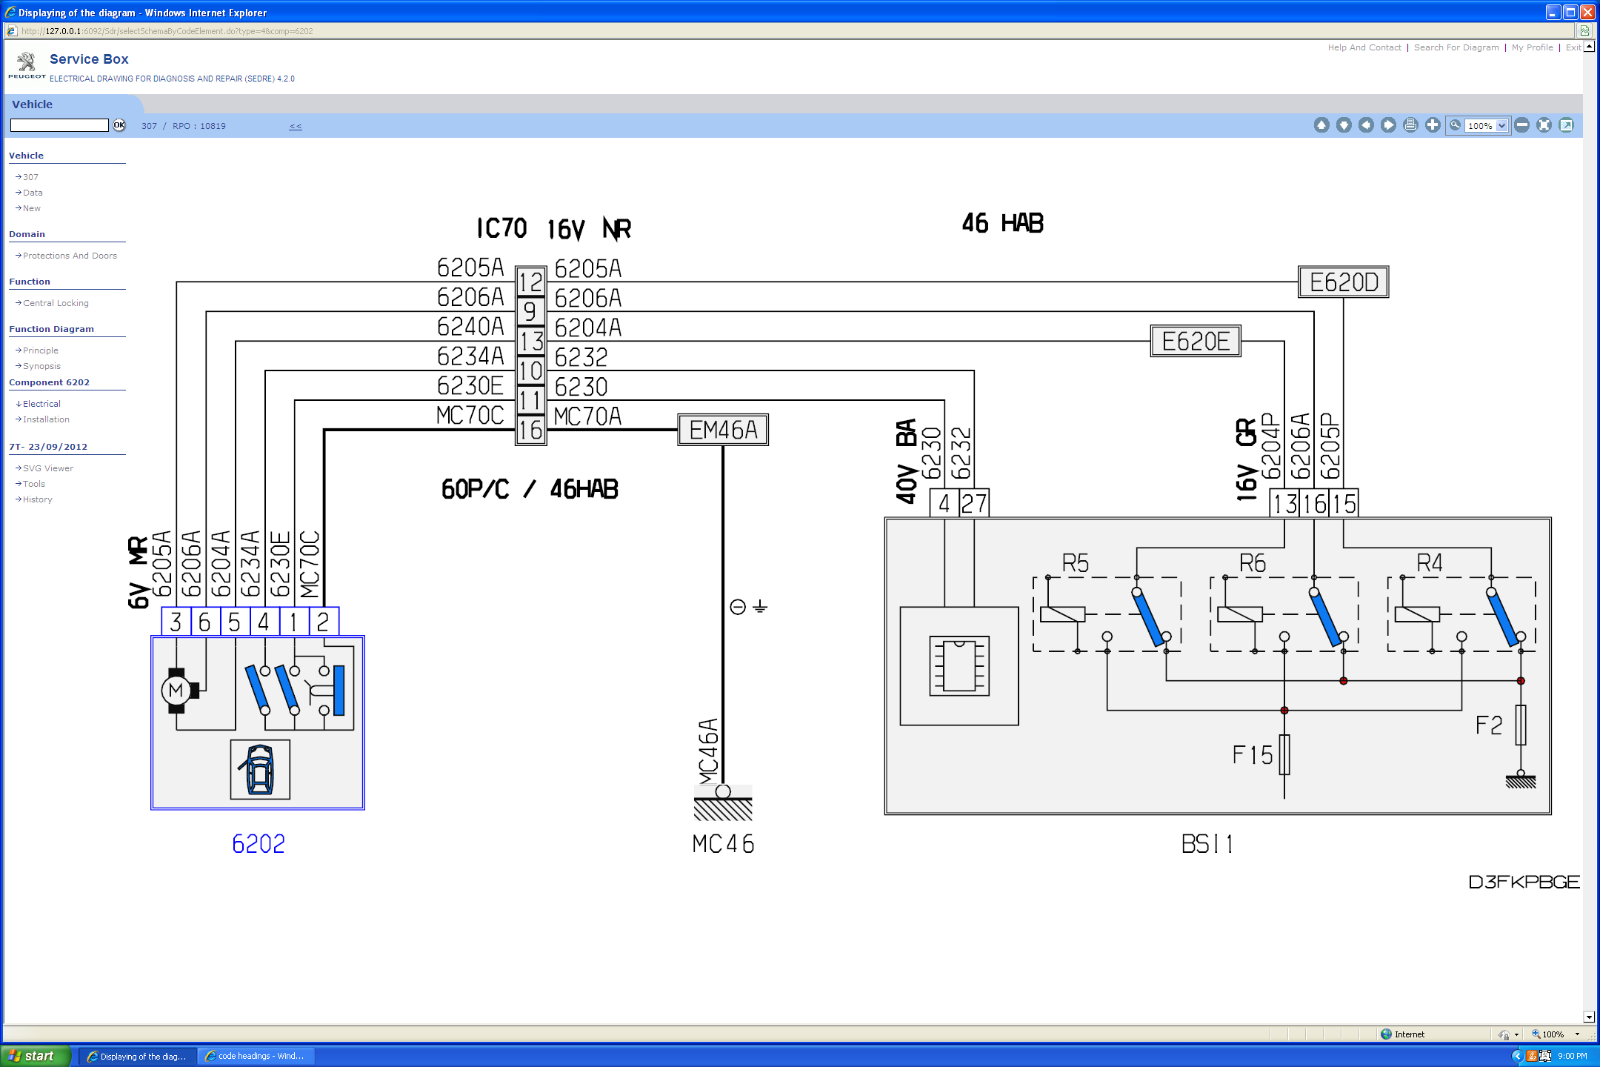The height and width of the screenshot is (1067, 1600).
Task: Click the Internet zone globe in the status bar
Action: pos(1386,1034)
